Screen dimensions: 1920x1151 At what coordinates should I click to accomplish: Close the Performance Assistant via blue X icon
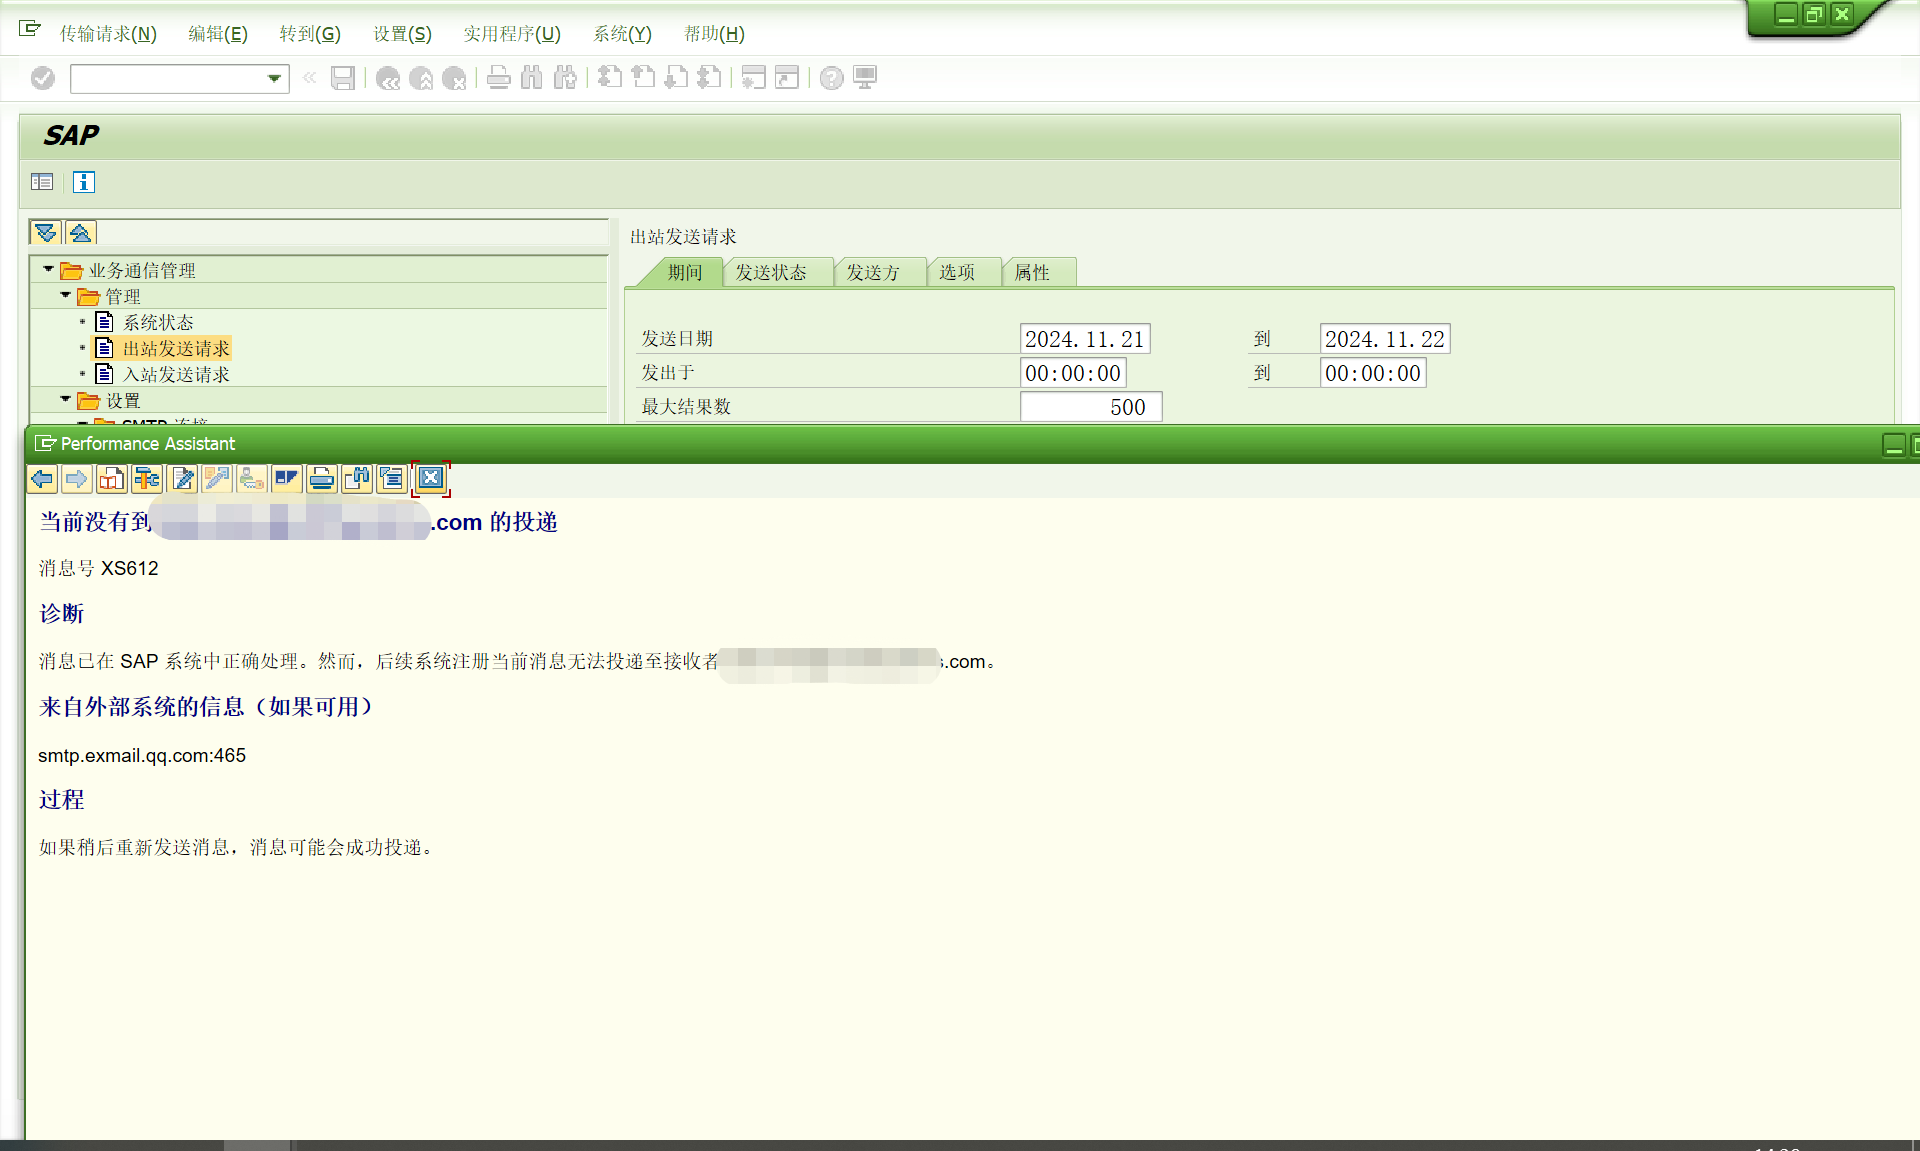click(431, 479)
